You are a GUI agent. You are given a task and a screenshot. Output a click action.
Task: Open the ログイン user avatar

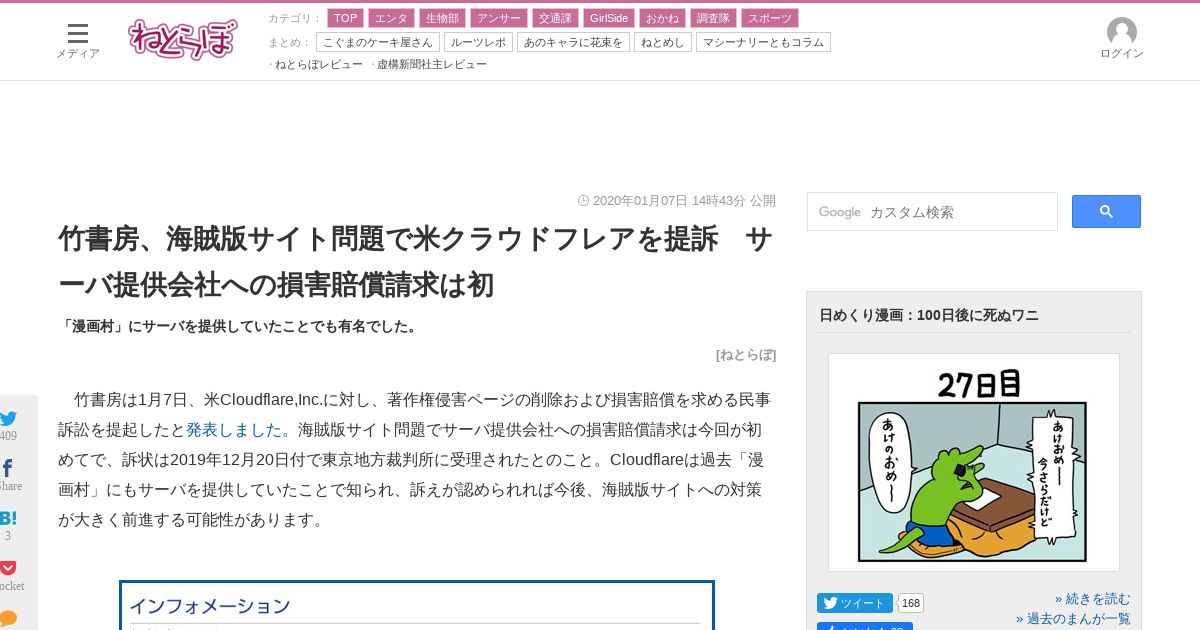[1121, 39]
